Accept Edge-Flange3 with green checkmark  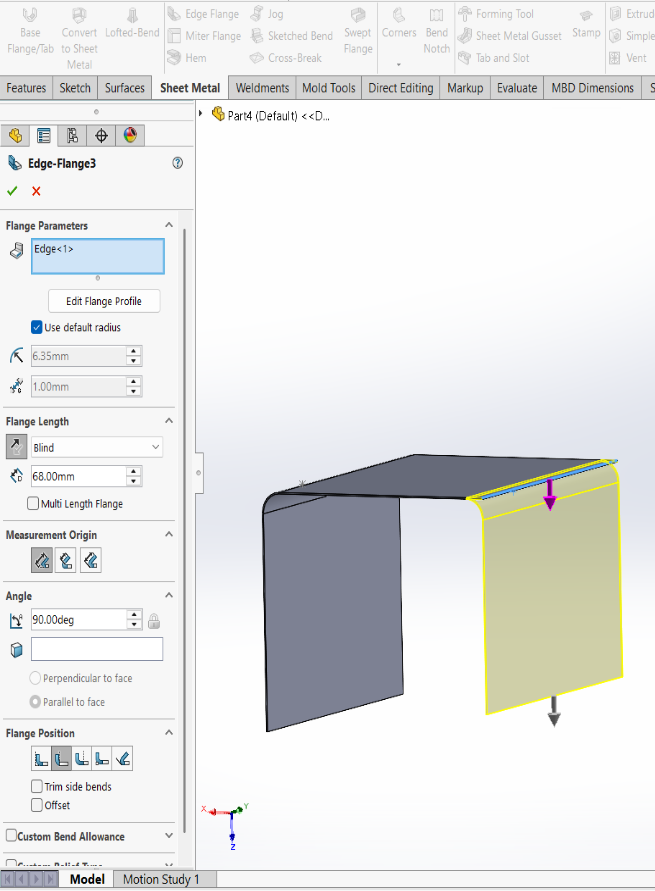(12, 191)
